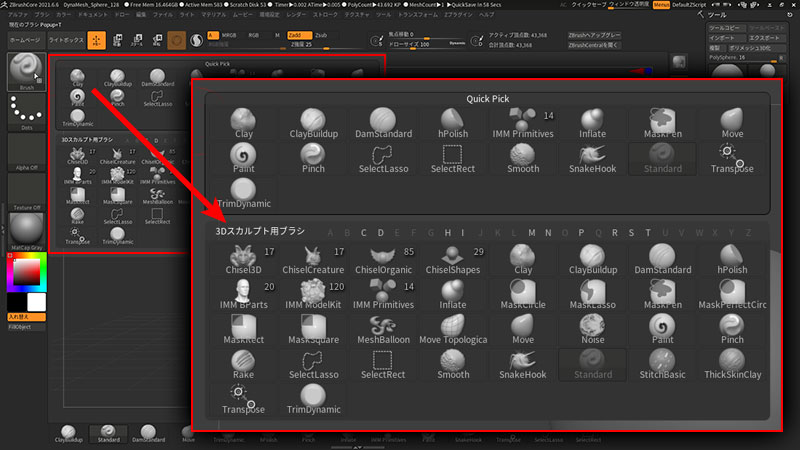Screen dimensions: 800x450
Task: Select ChiselCreature brush in the enlarged brush list
Action: [x=313, y=260]
